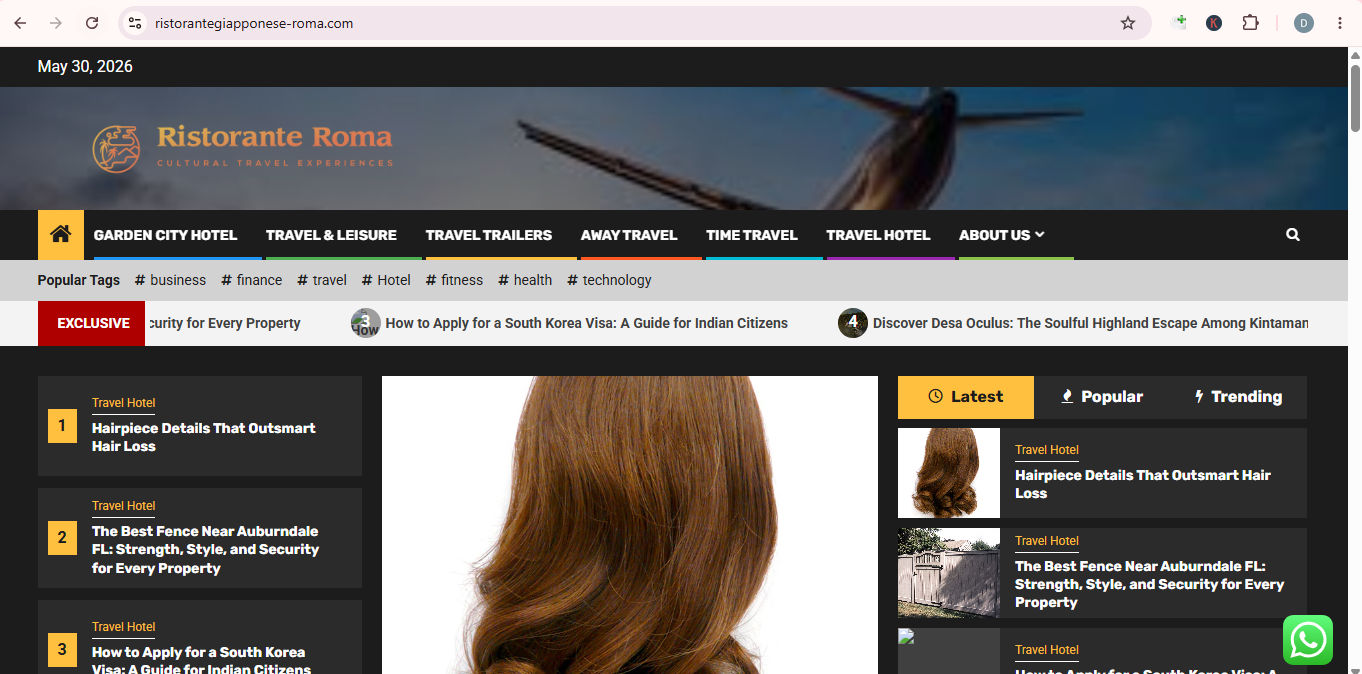
Task: Switch to the Popular tab
Action: 1102,397
